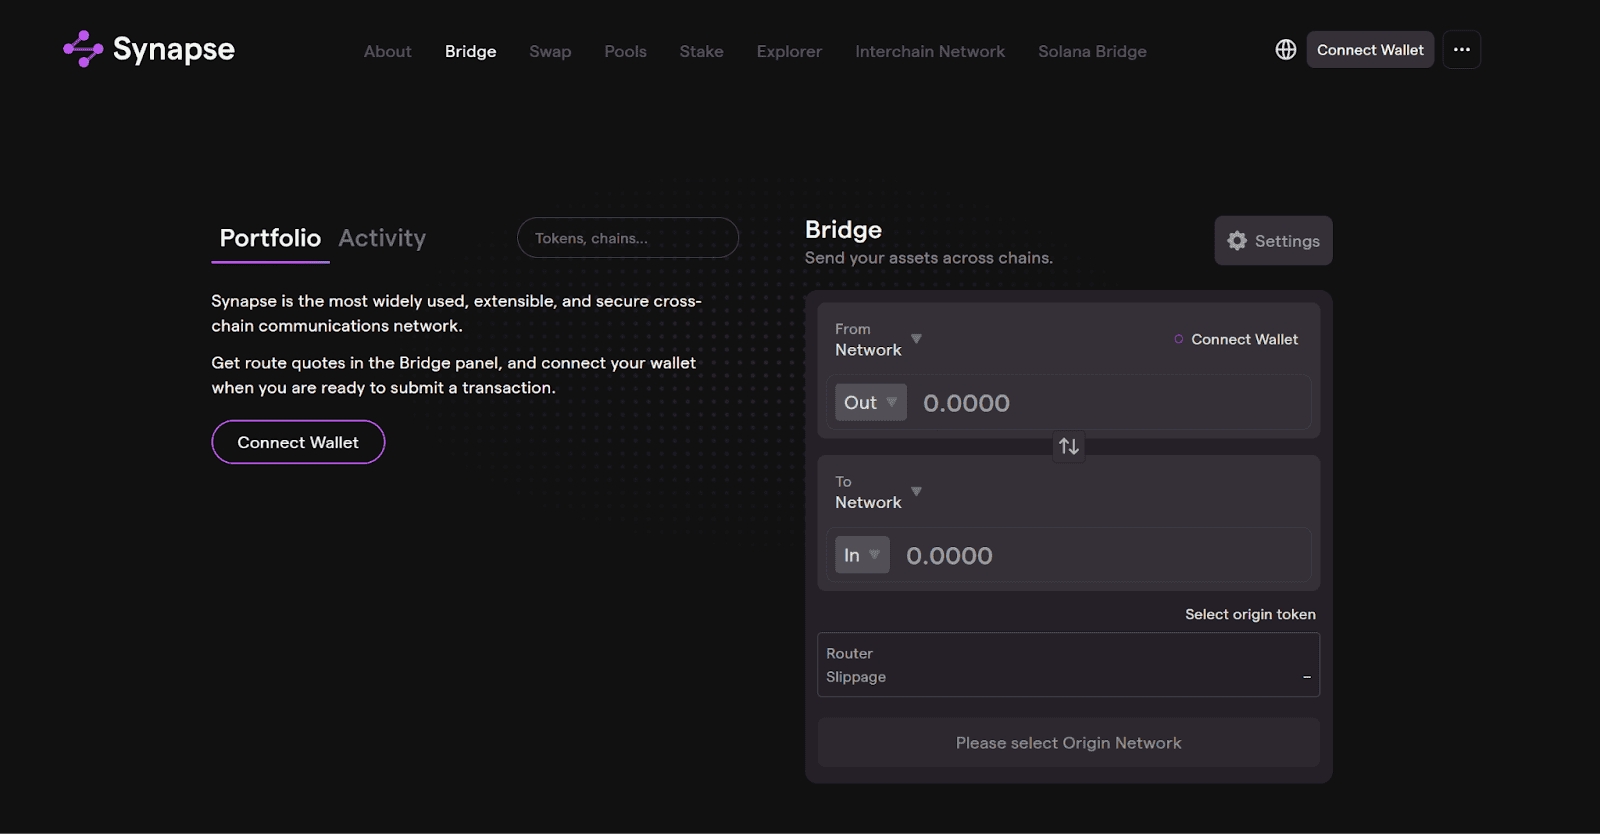
Task: Open the In token selector
Action: click(x=862, y=555)
